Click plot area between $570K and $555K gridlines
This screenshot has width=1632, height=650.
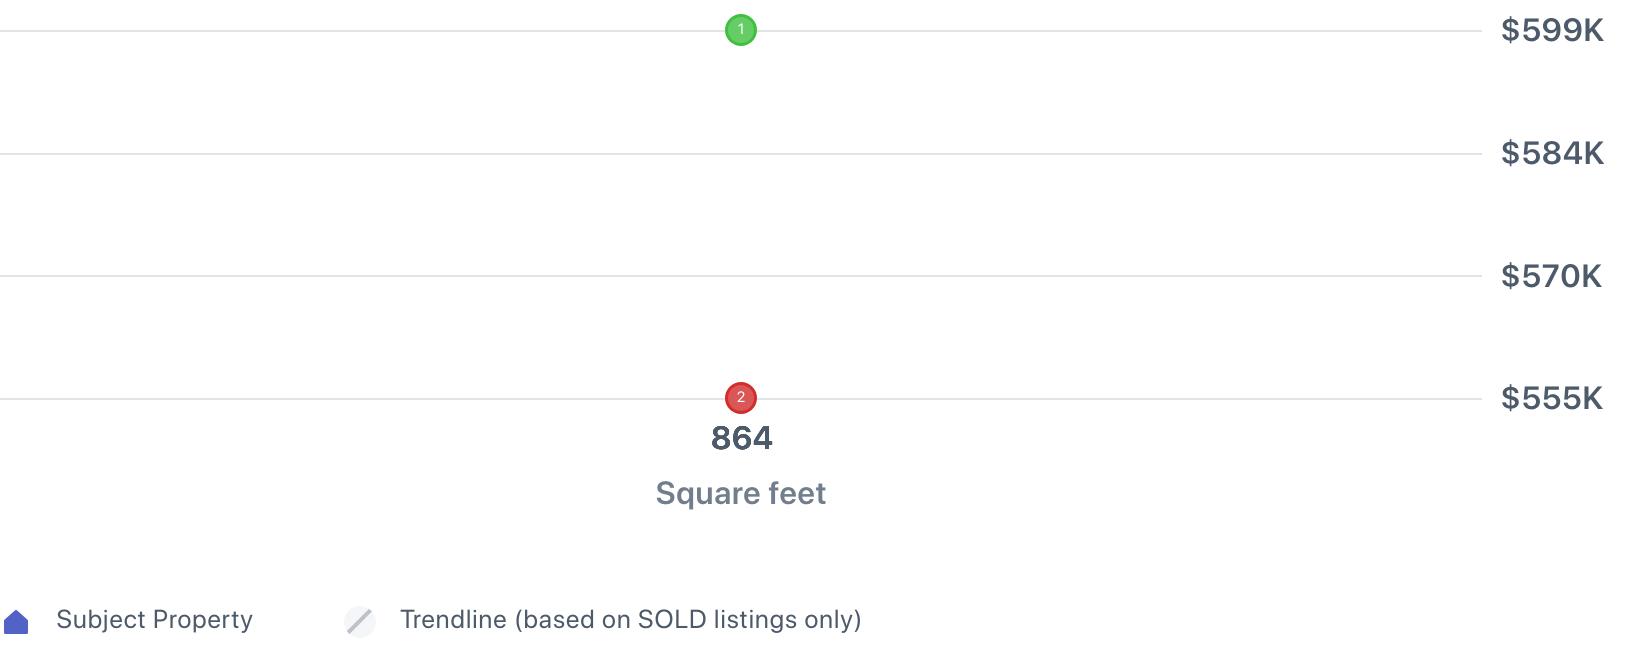400,338
